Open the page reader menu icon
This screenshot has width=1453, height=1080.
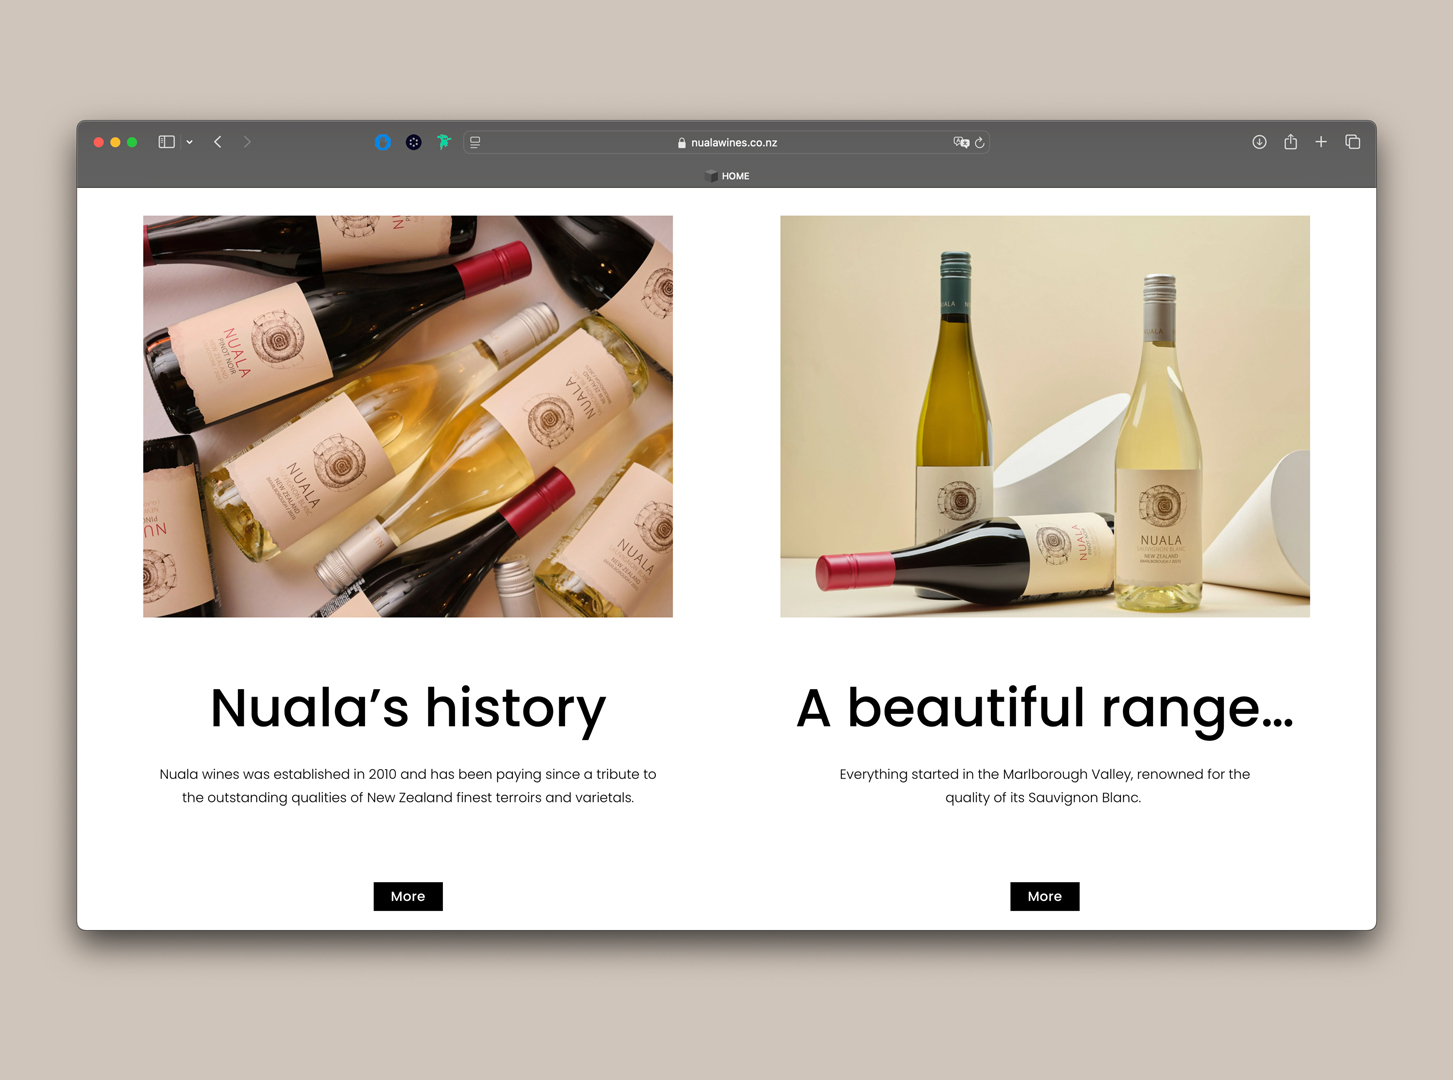pyautogui.click(x=476, y=142)
